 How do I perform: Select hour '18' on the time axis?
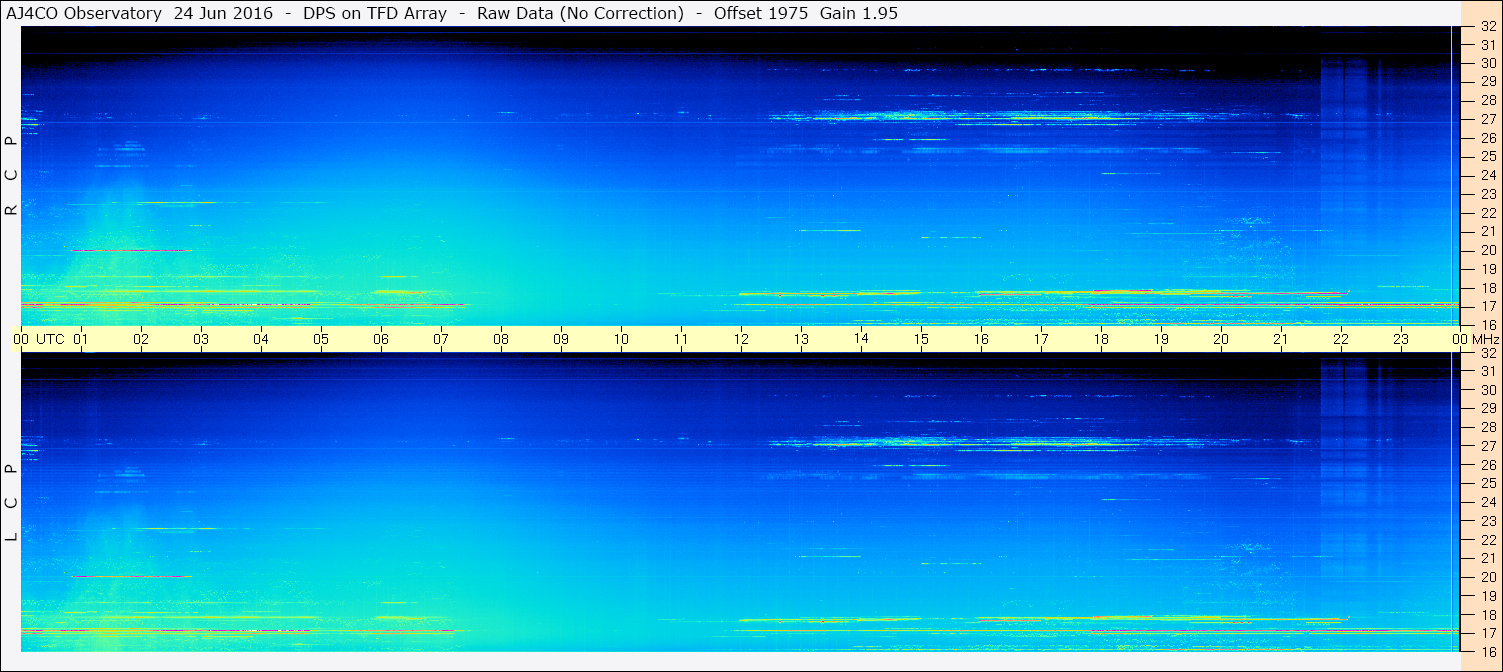tap(1101, 339)
